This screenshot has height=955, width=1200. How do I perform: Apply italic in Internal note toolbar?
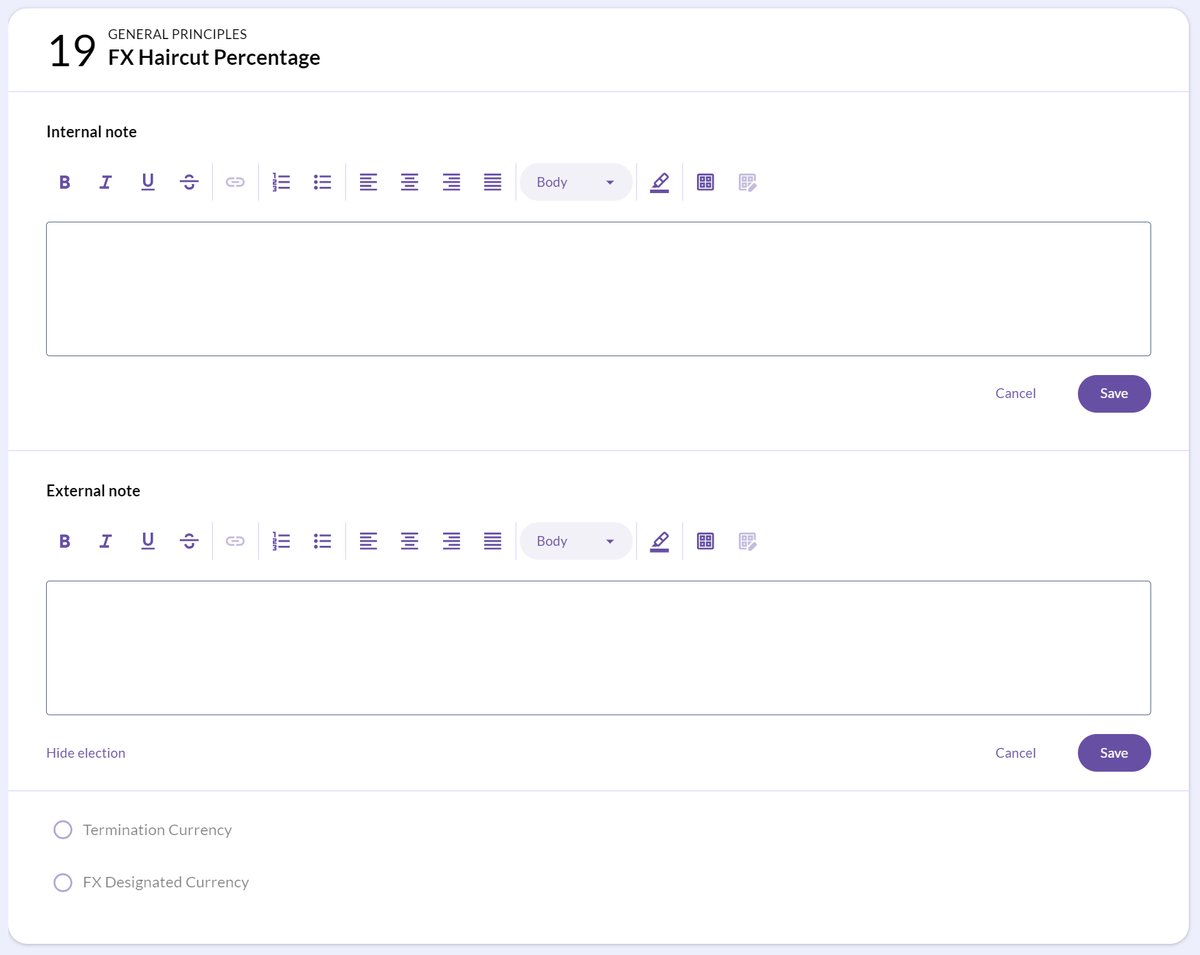point(106,182)
